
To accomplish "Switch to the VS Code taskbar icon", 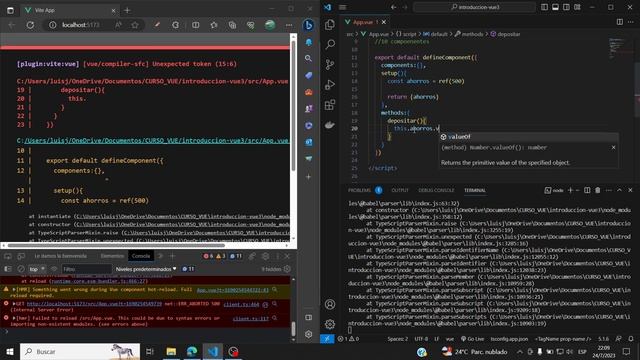I will 213,351.
